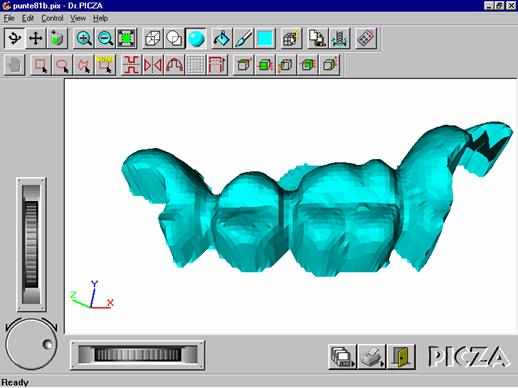Click the exit door button
Screen dimensions: 518x388
click(401, 357)
